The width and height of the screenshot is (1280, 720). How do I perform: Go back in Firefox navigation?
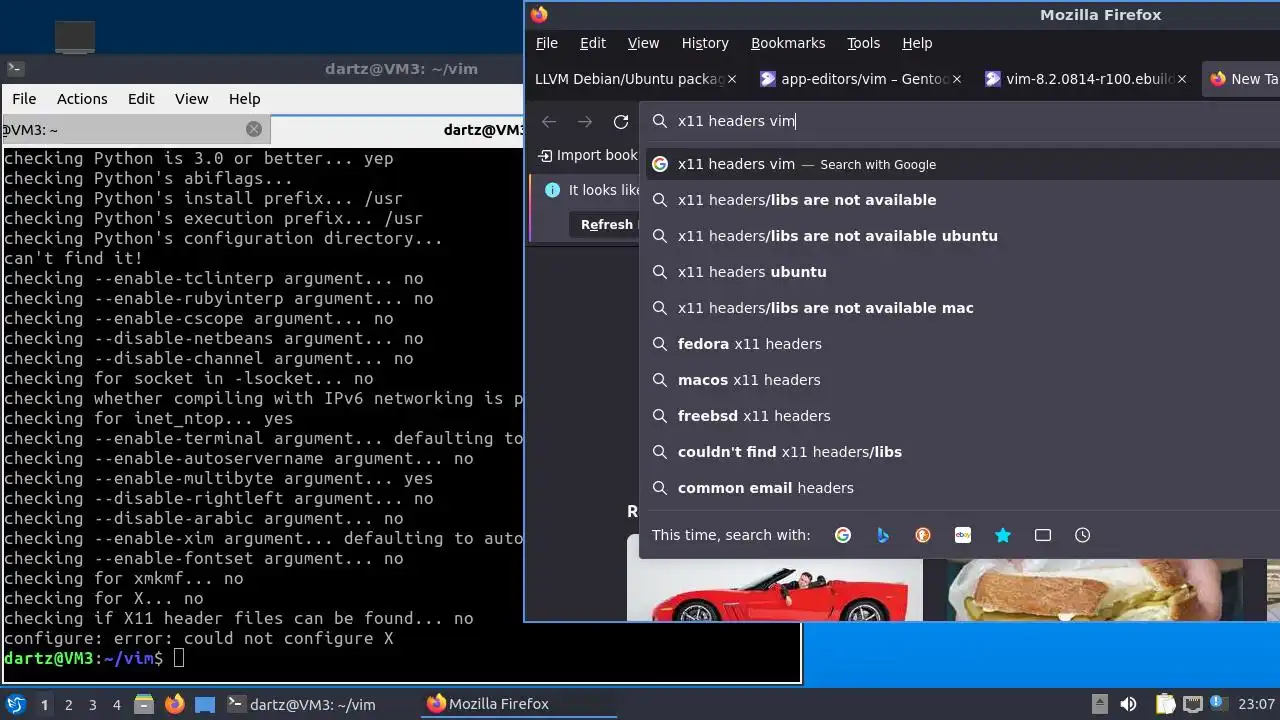click(x=549, y=121)
